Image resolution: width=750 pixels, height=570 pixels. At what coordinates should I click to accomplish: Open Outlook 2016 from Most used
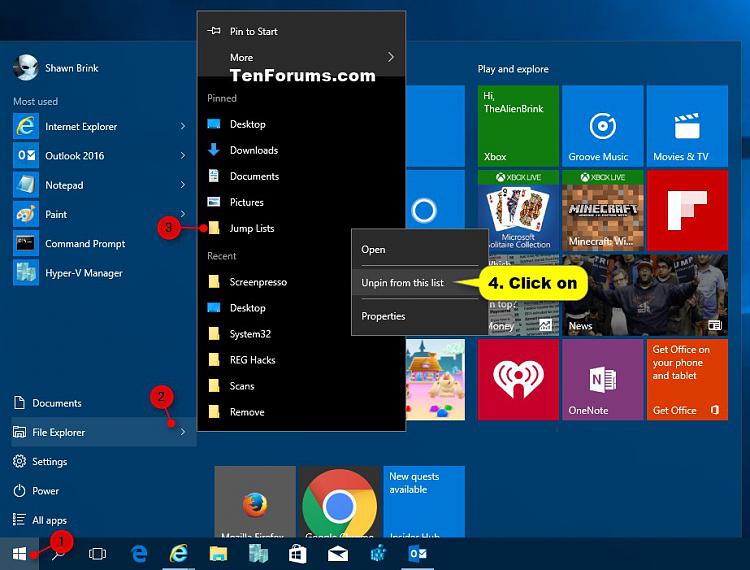click(100, 155)
